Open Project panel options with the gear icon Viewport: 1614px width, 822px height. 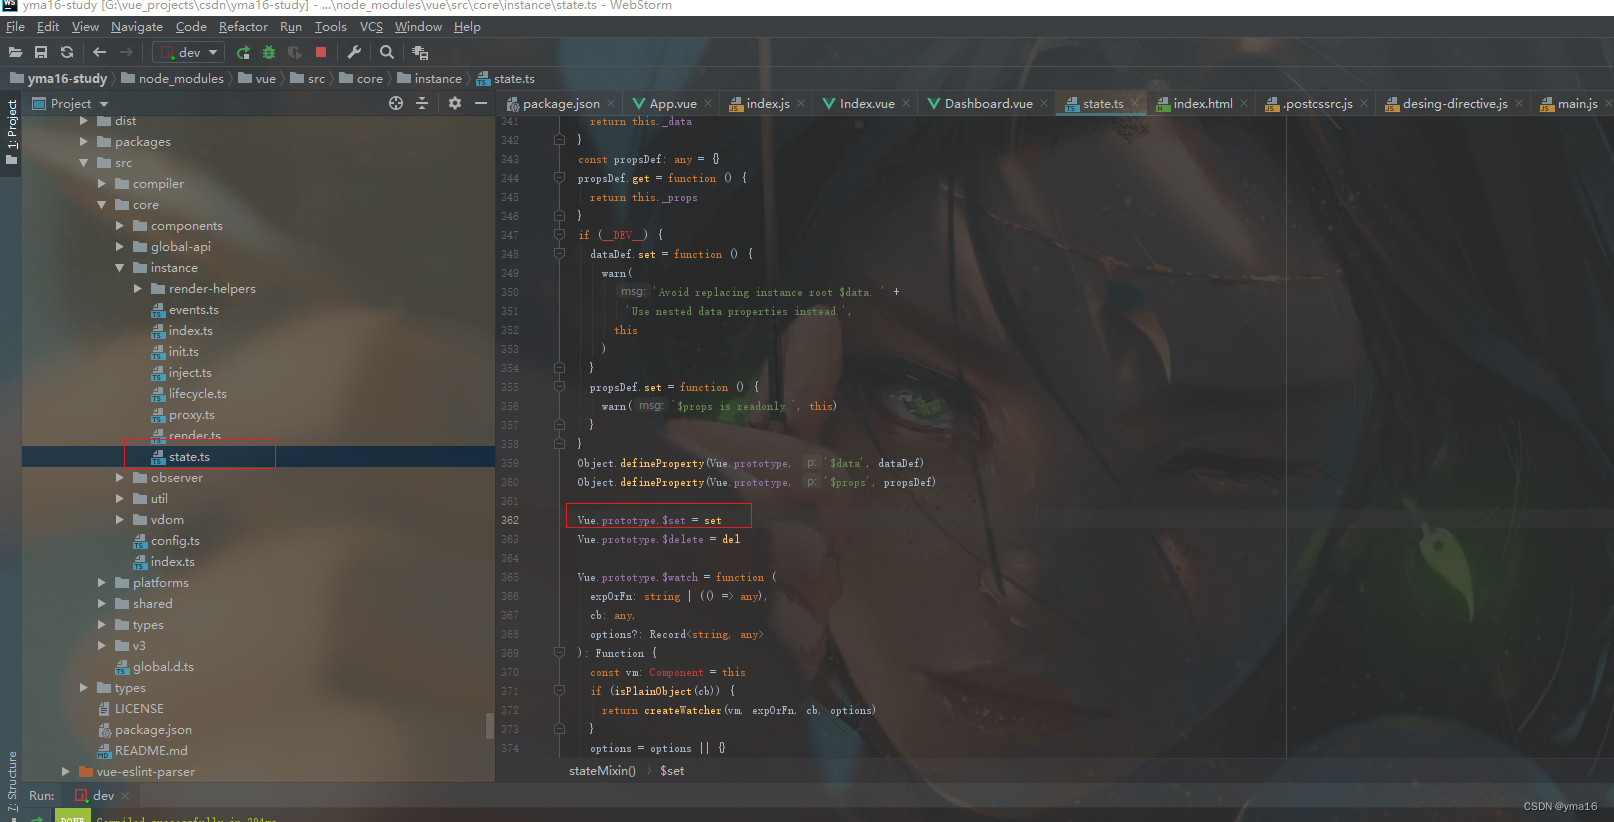coord(455,103)
